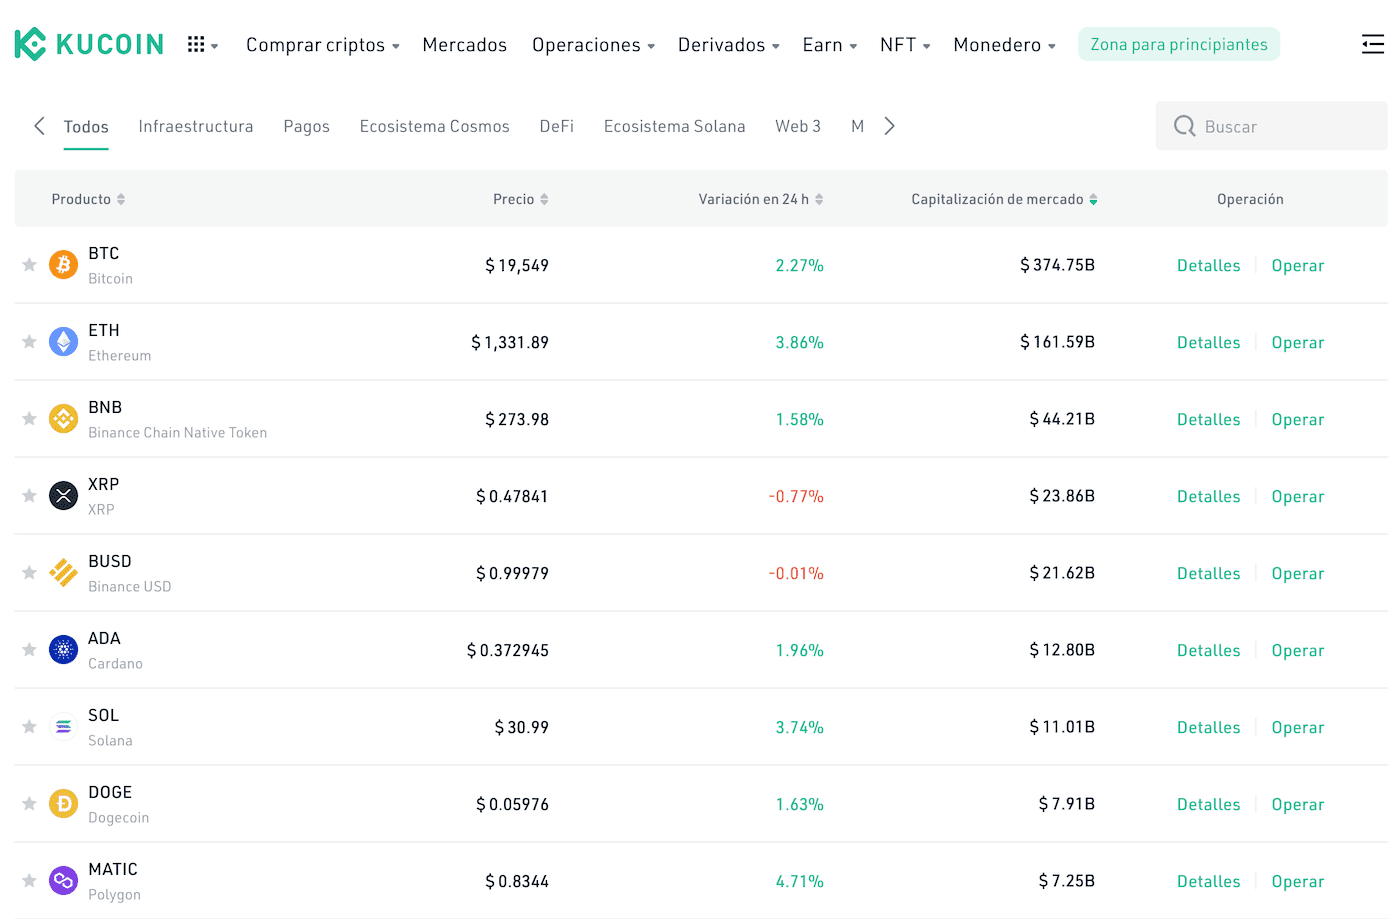This screenshot has width=1400, height=919.
Task: Open Detalles for MATIC
Action: (1209, 882)
